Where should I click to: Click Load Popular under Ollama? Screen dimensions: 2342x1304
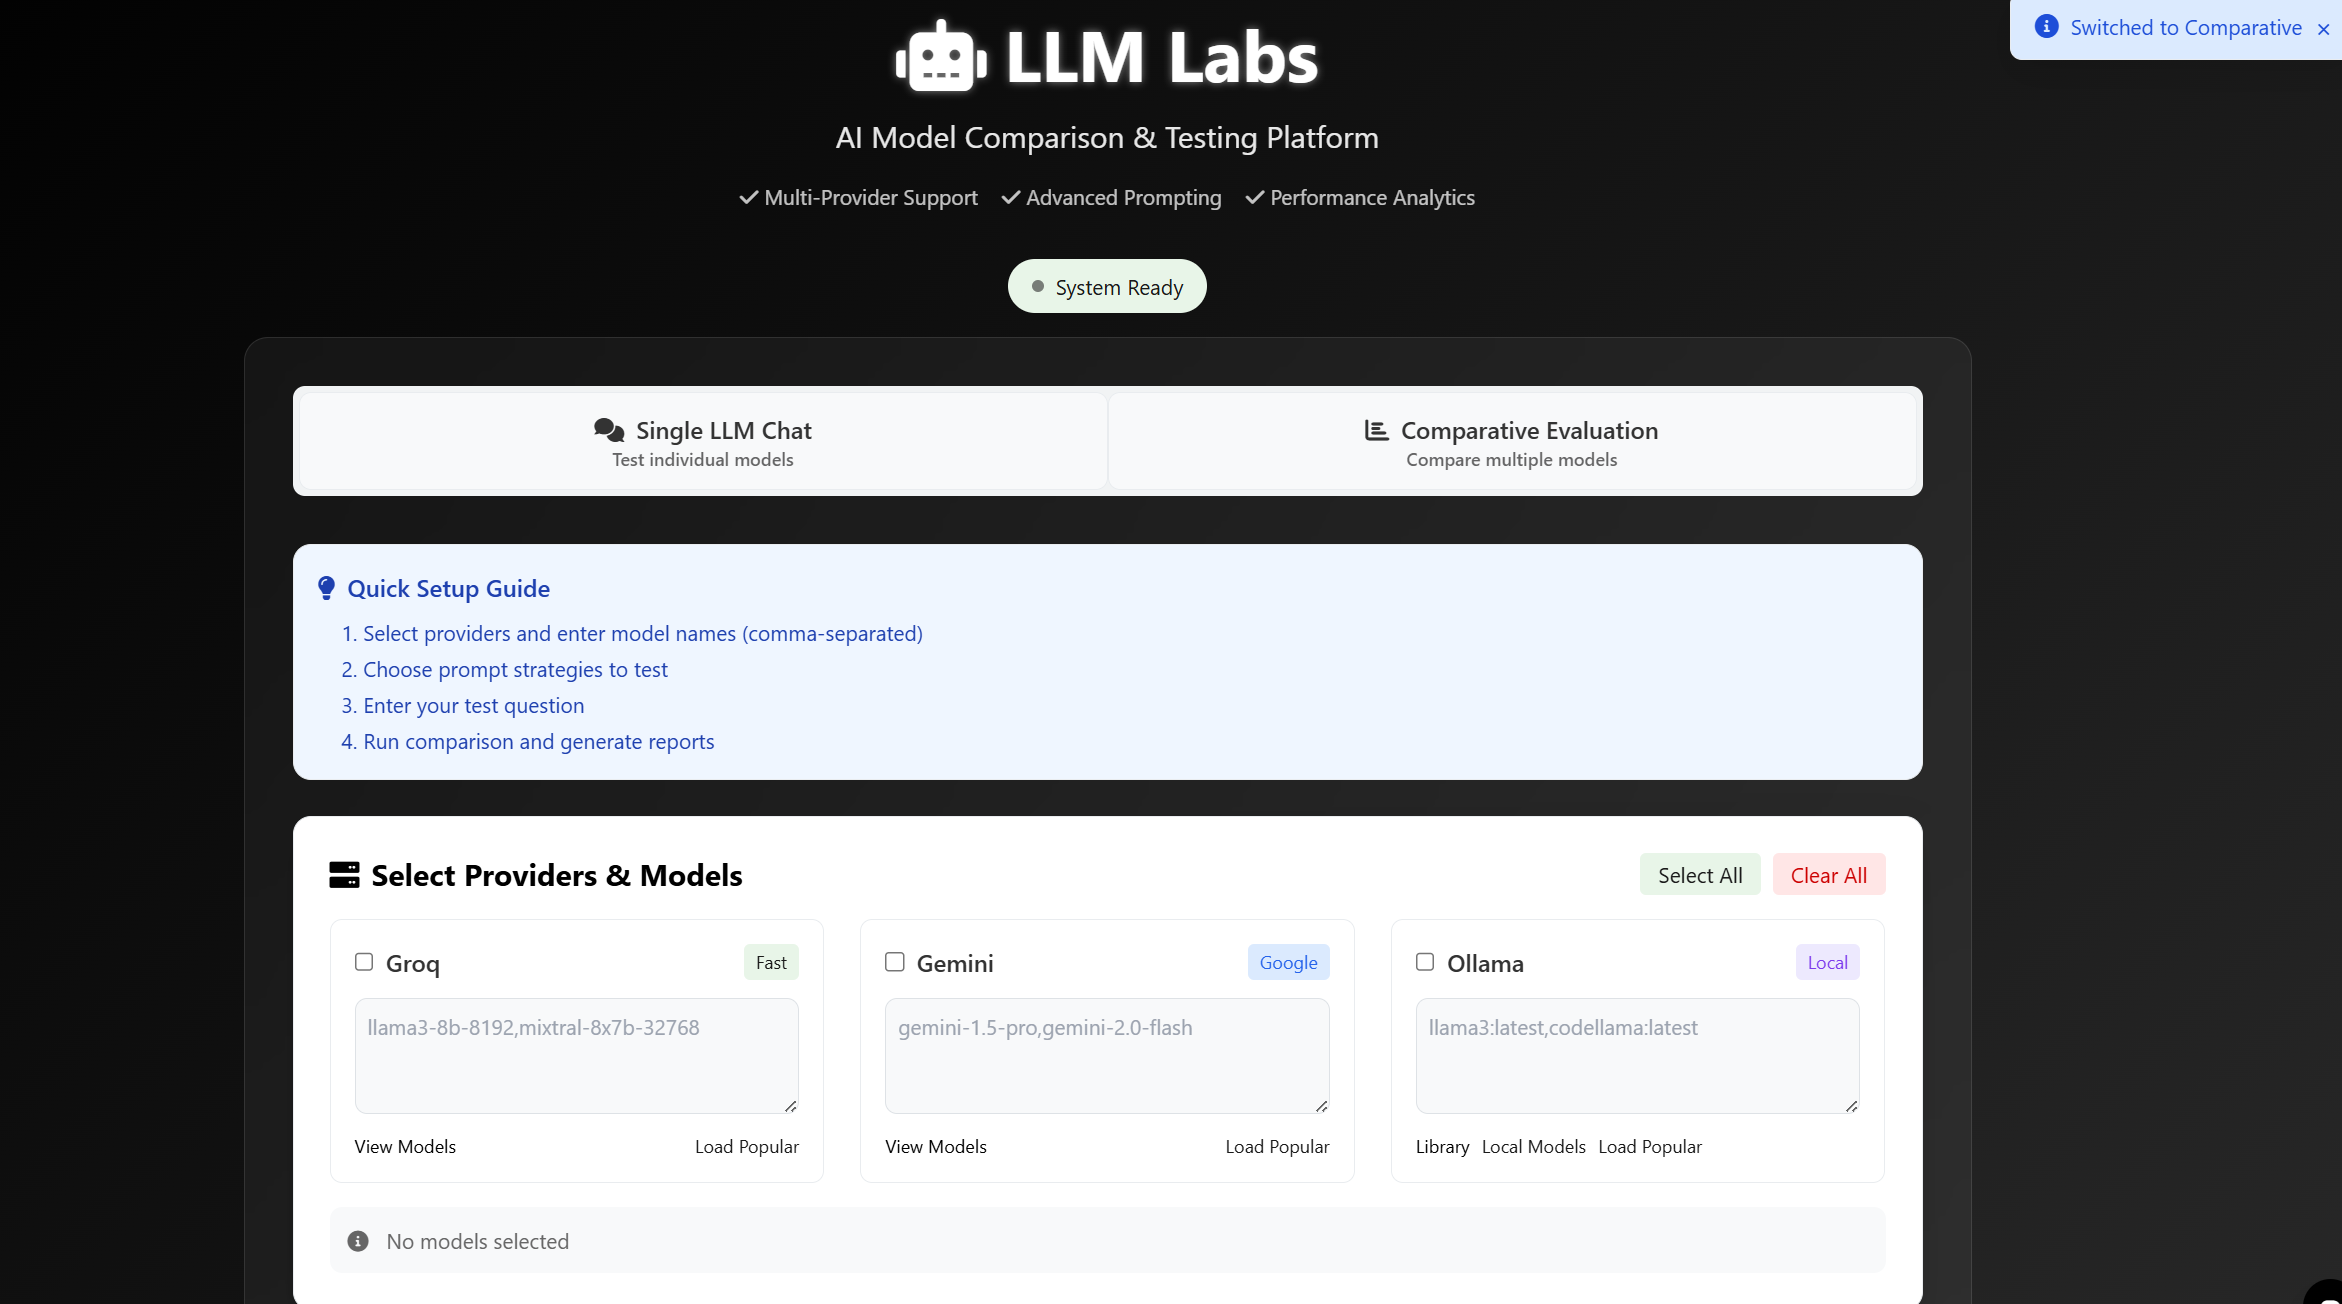(x=1650, y=1147)
